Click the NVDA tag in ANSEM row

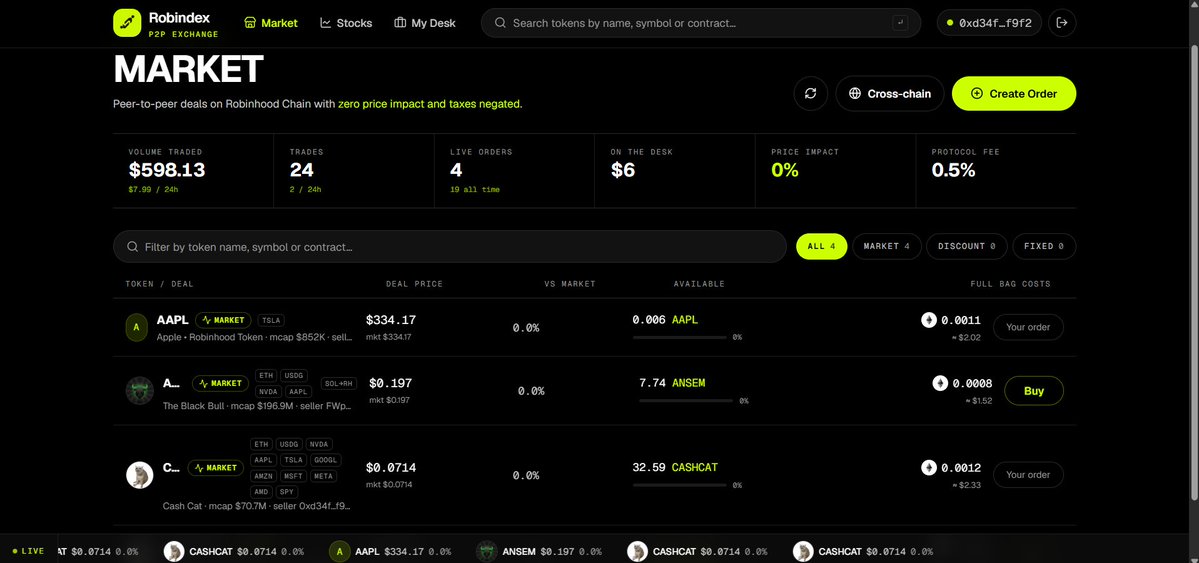(x=268, y=392)
